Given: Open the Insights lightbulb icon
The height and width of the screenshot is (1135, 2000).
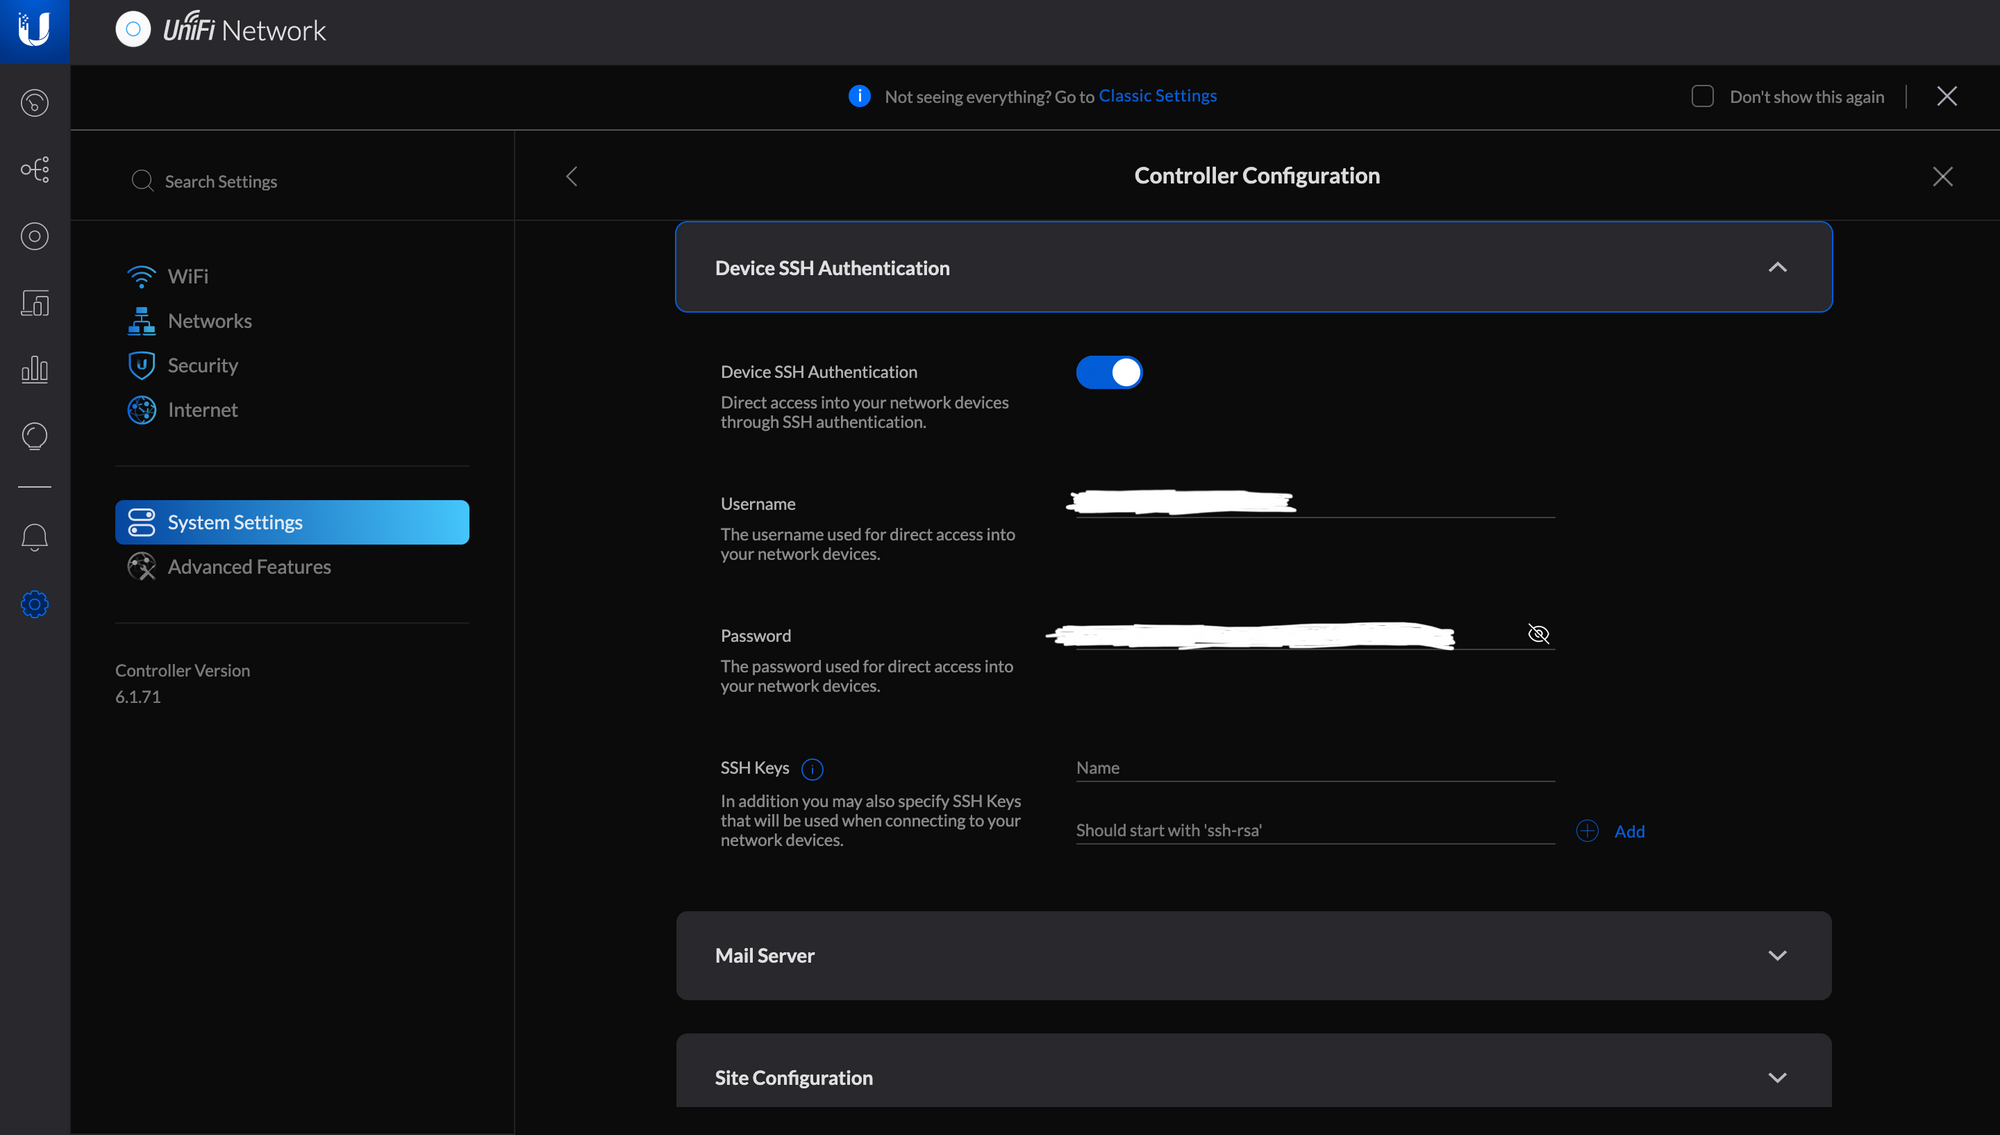Looking at the screenshot, I should (x=35, y=436).
